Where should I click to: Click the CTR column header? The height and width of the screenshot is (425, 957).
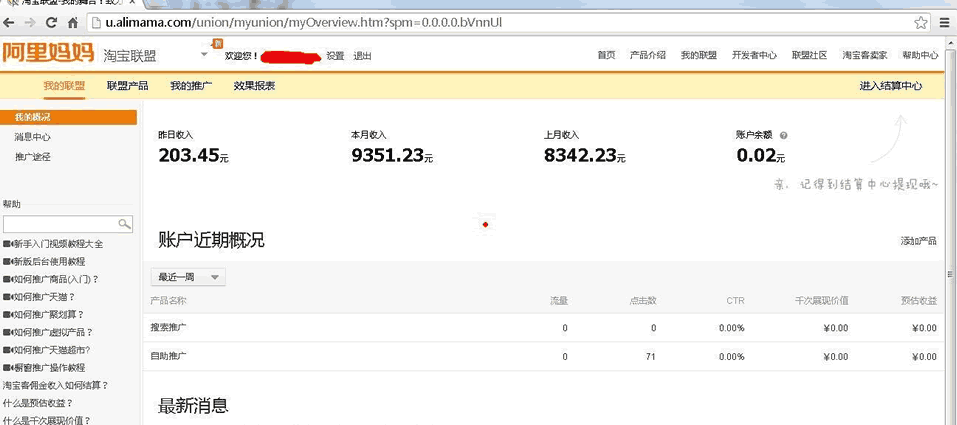[735, 301]
